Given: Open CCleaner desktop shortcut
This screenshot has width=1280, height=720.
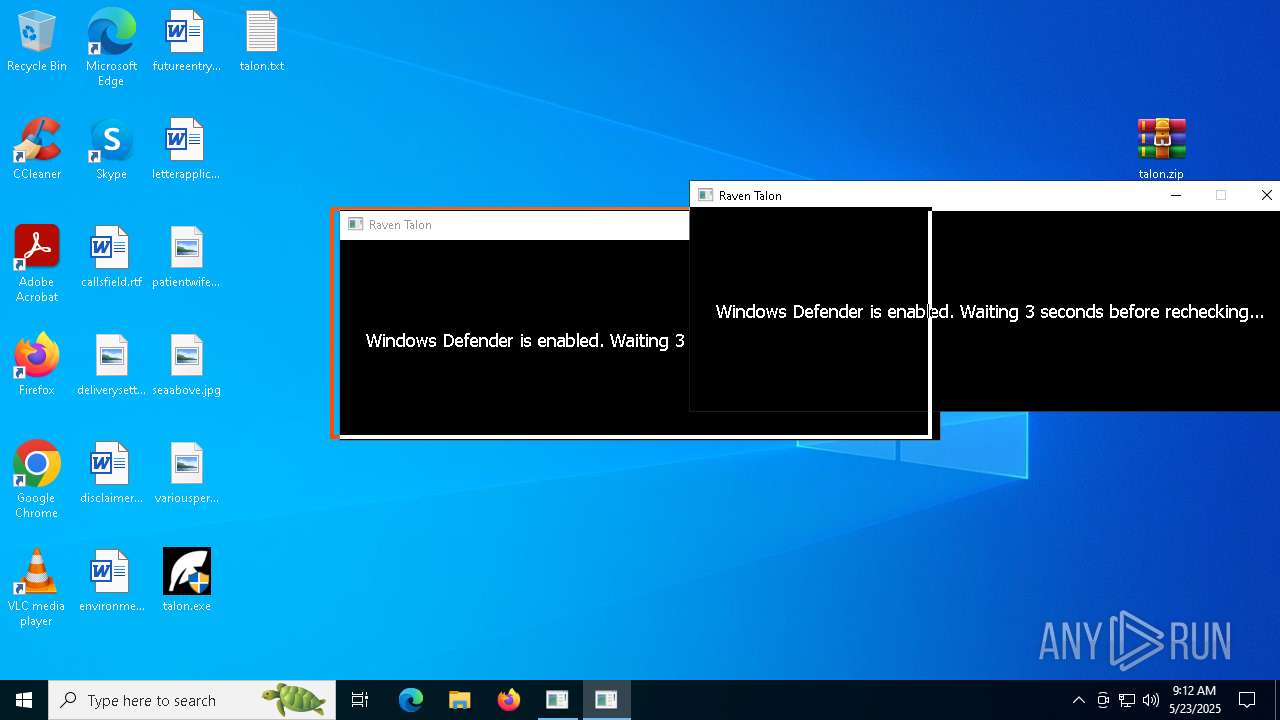Looking at the screenshot, I should tap(36, 150).
